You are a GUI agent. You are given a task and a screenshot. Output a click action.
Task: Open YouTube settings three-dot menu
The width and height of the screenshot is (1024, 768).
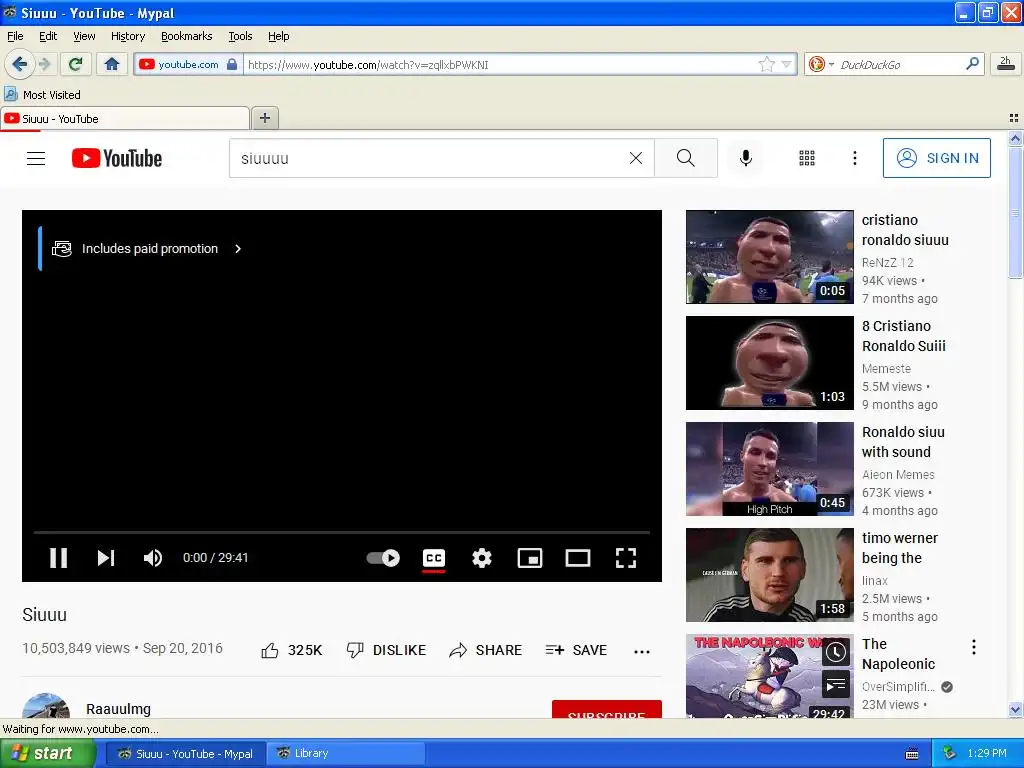click(854, 158)
